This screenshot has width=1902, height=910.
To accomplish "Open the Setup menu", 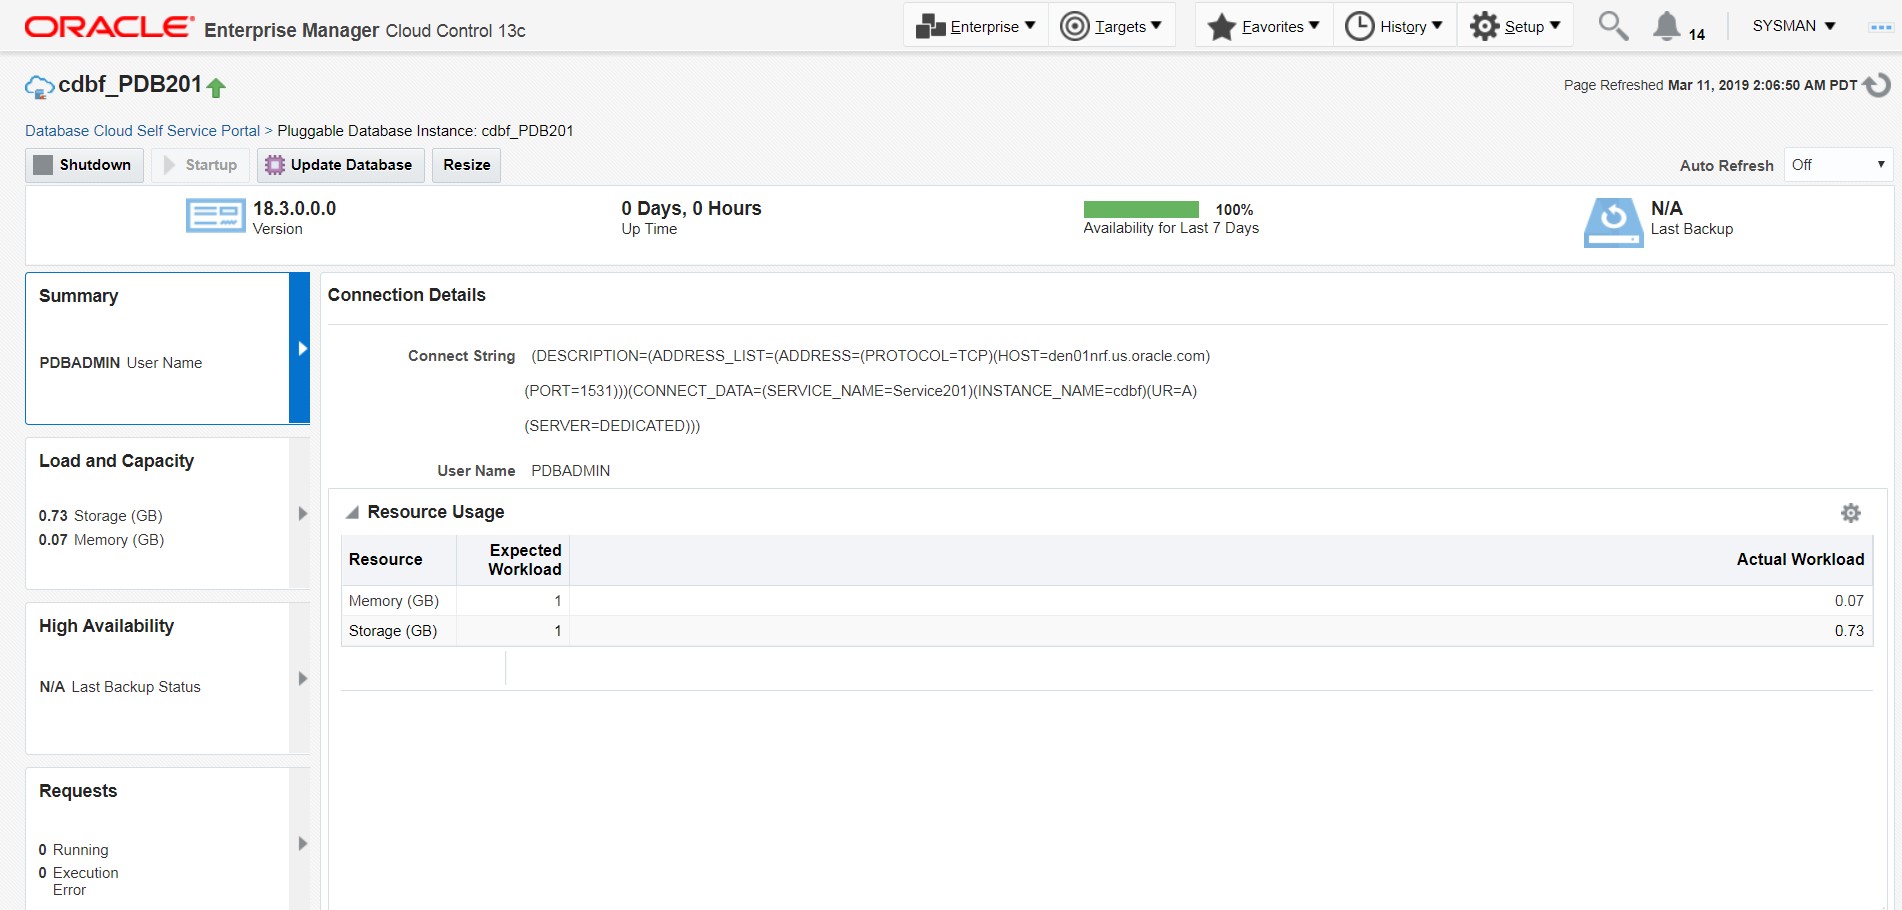I will click(1515, 26).
